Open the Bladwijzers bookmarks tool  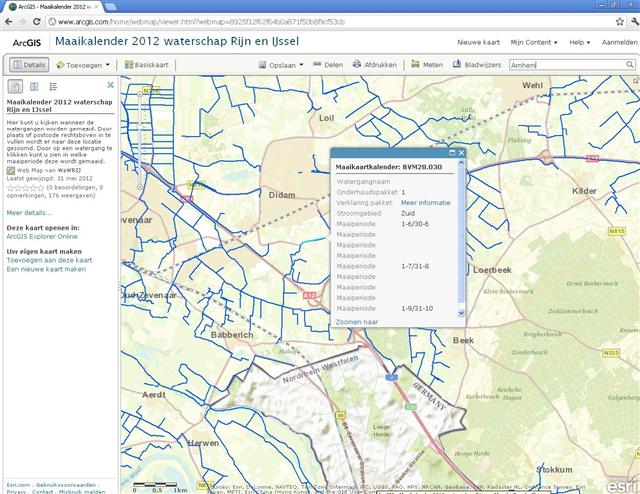point(479,64)
